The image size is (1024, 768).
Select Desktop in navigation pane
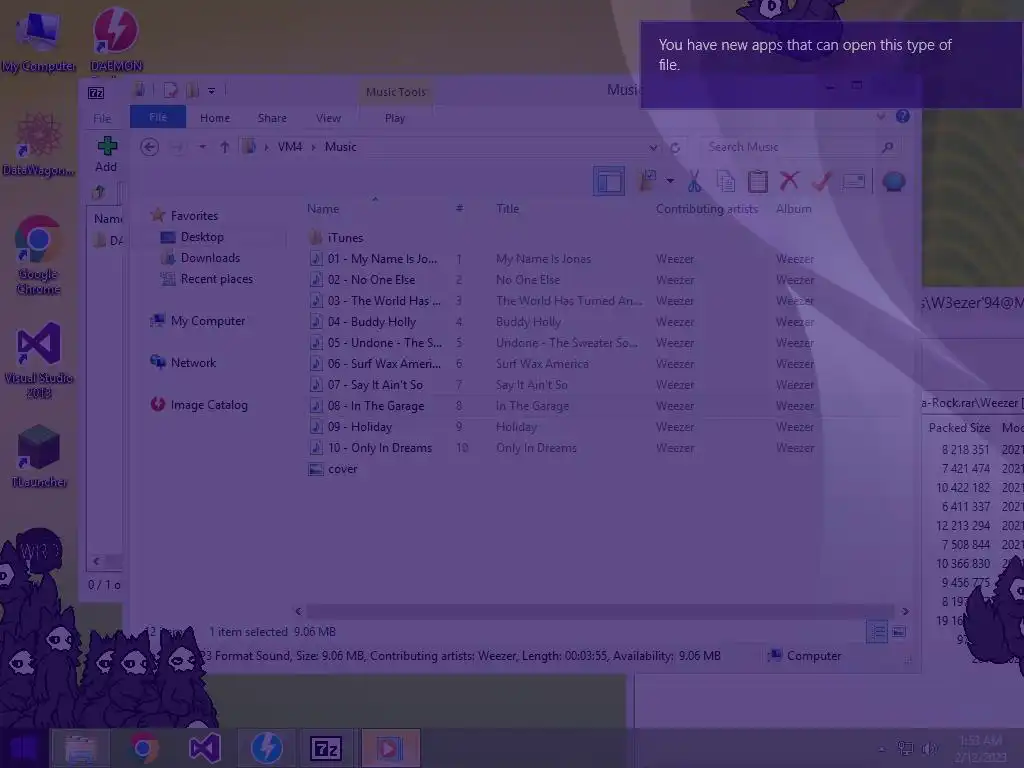coord(202,237)
